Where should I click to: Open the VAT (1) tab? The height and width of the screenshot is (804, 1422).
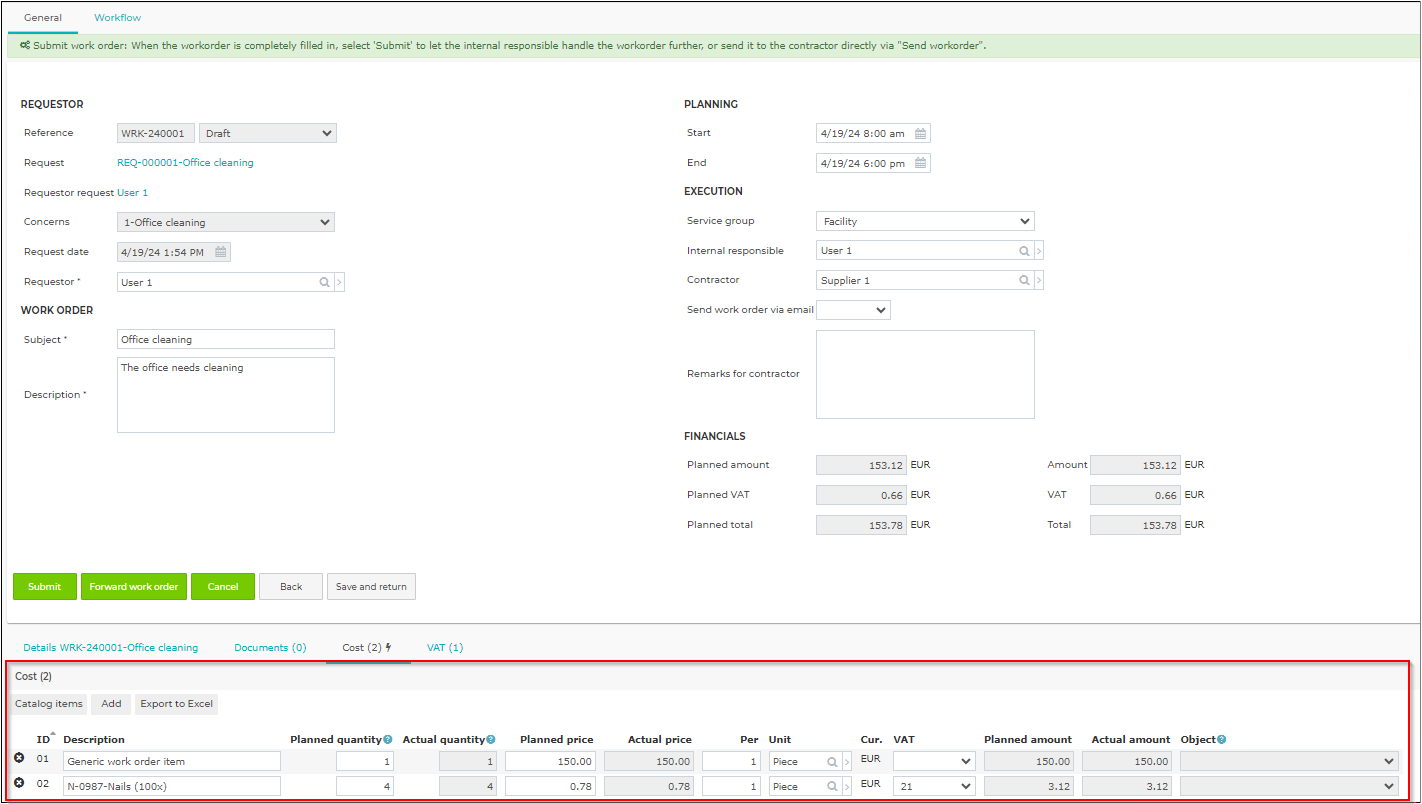pyautogui.click(x=445, y=648)
